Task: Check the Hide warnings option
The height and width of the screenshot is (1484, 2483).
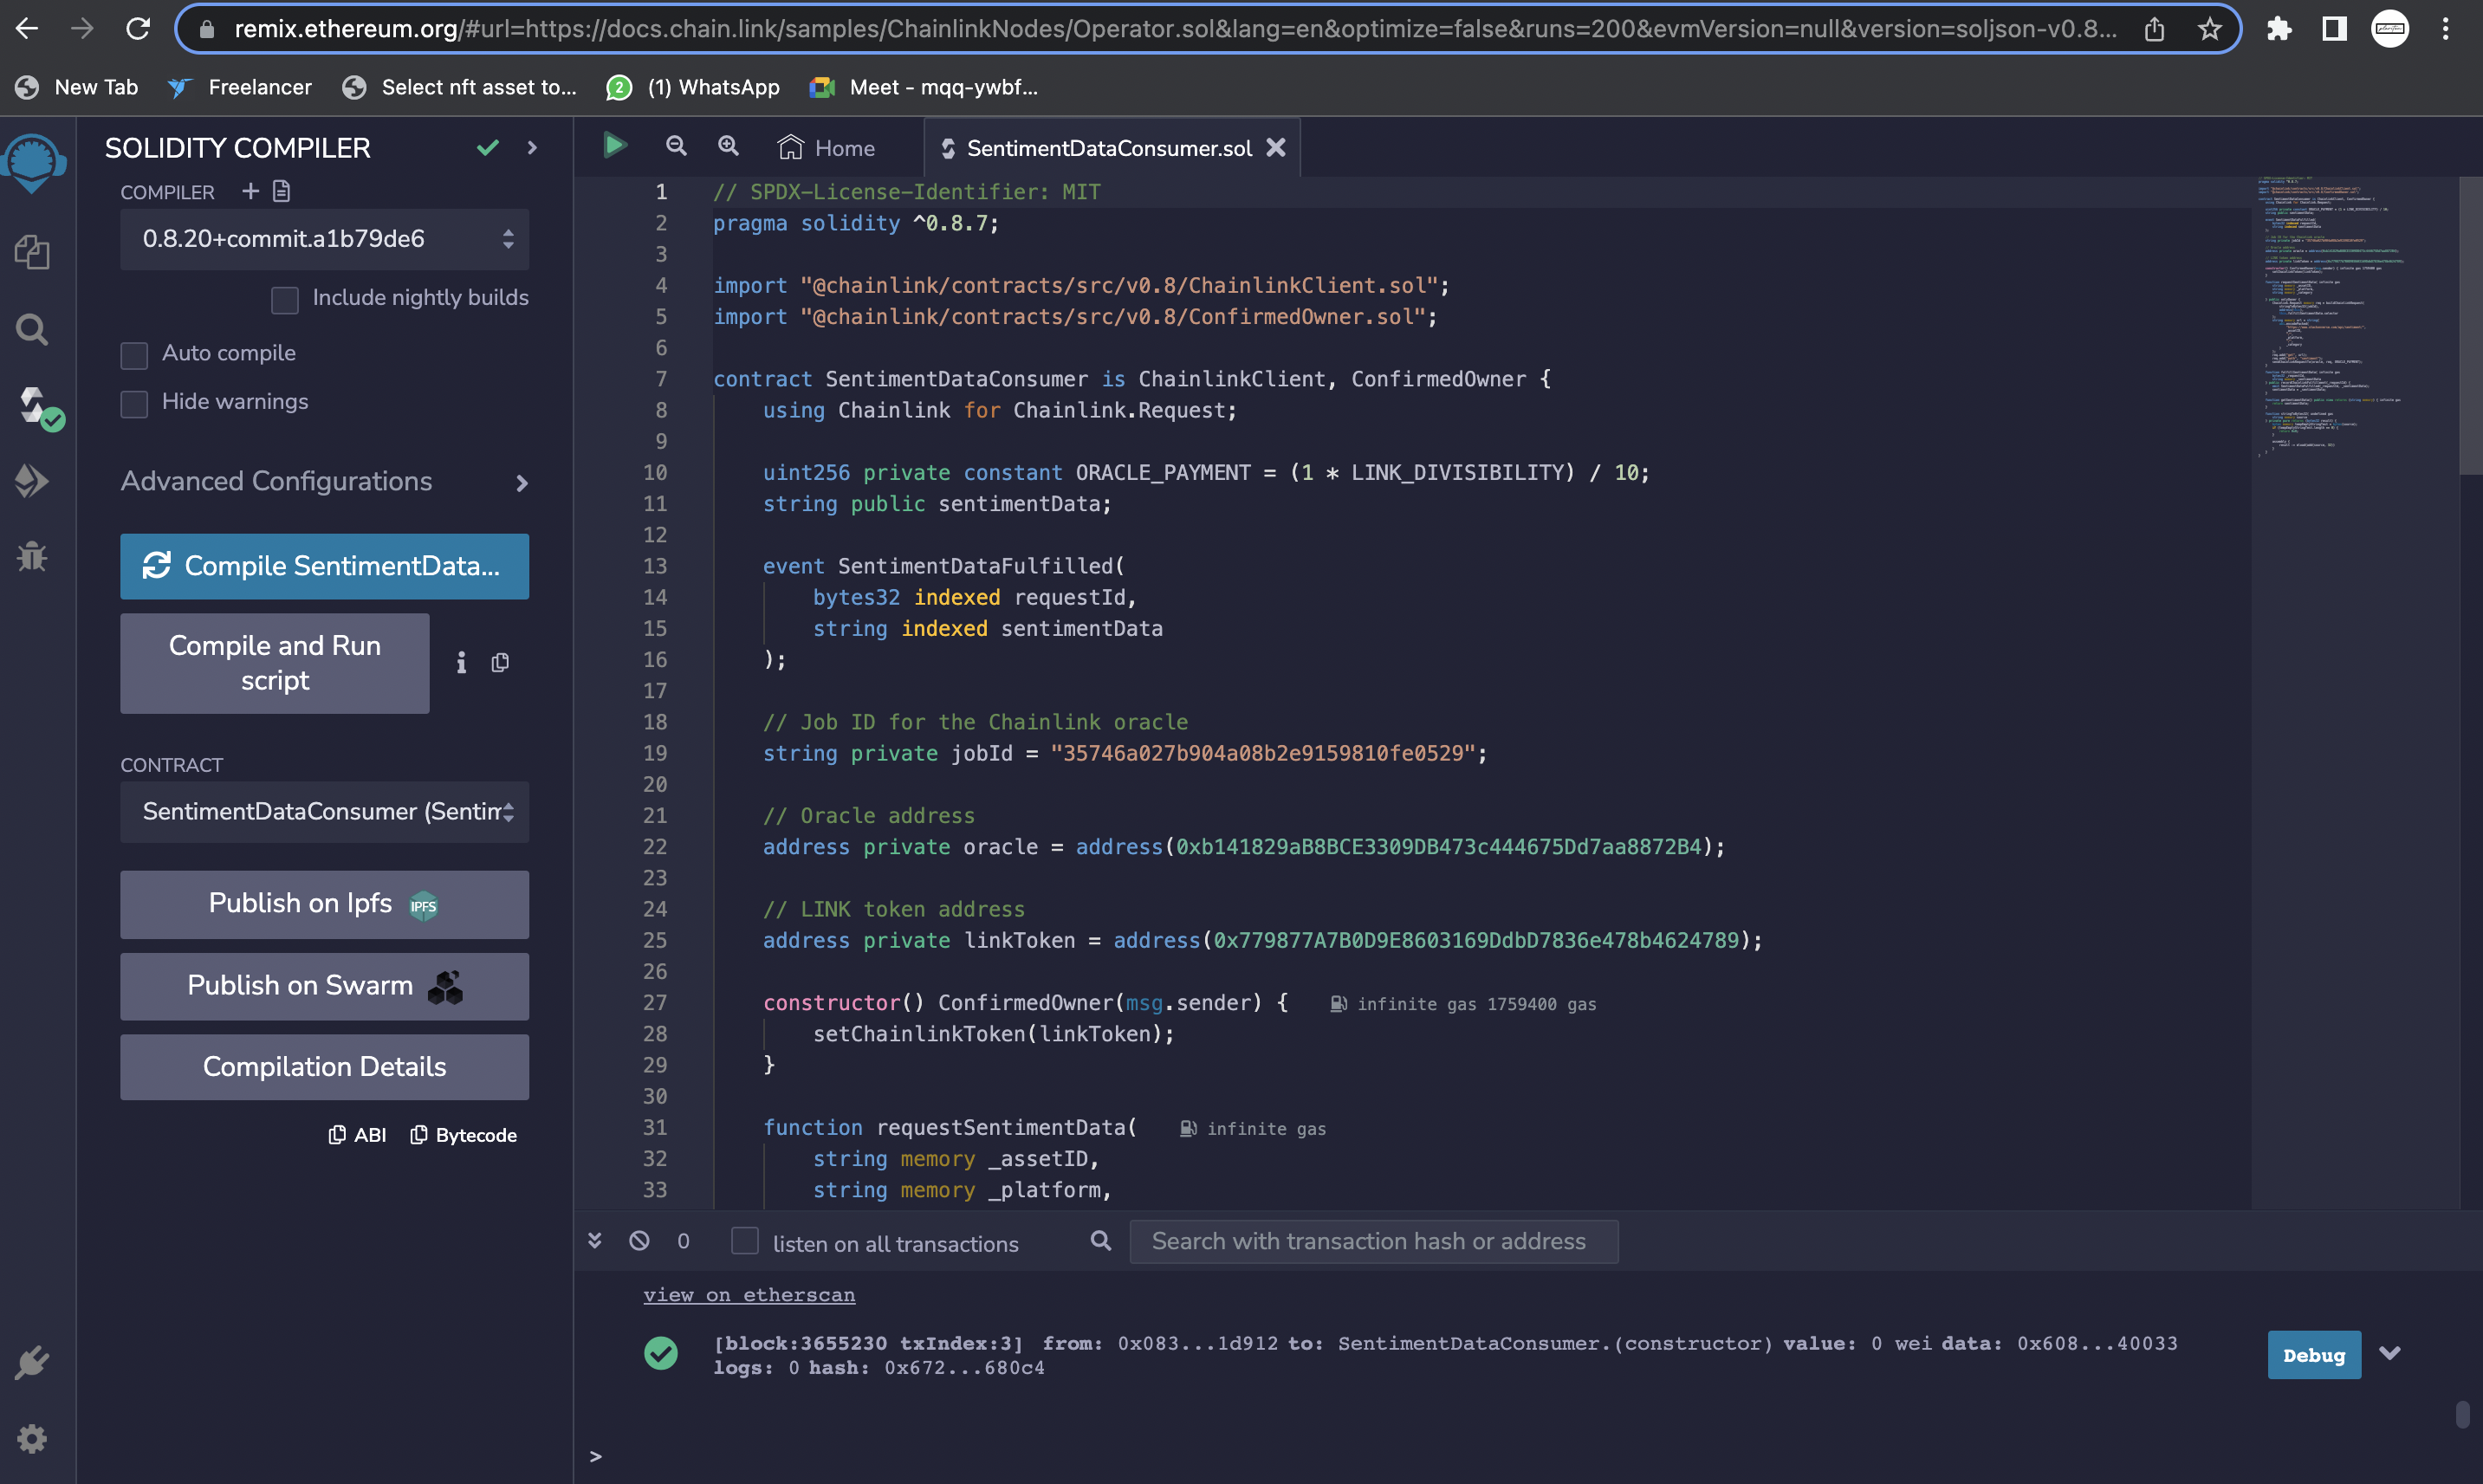Action: [x=134, y=403]
